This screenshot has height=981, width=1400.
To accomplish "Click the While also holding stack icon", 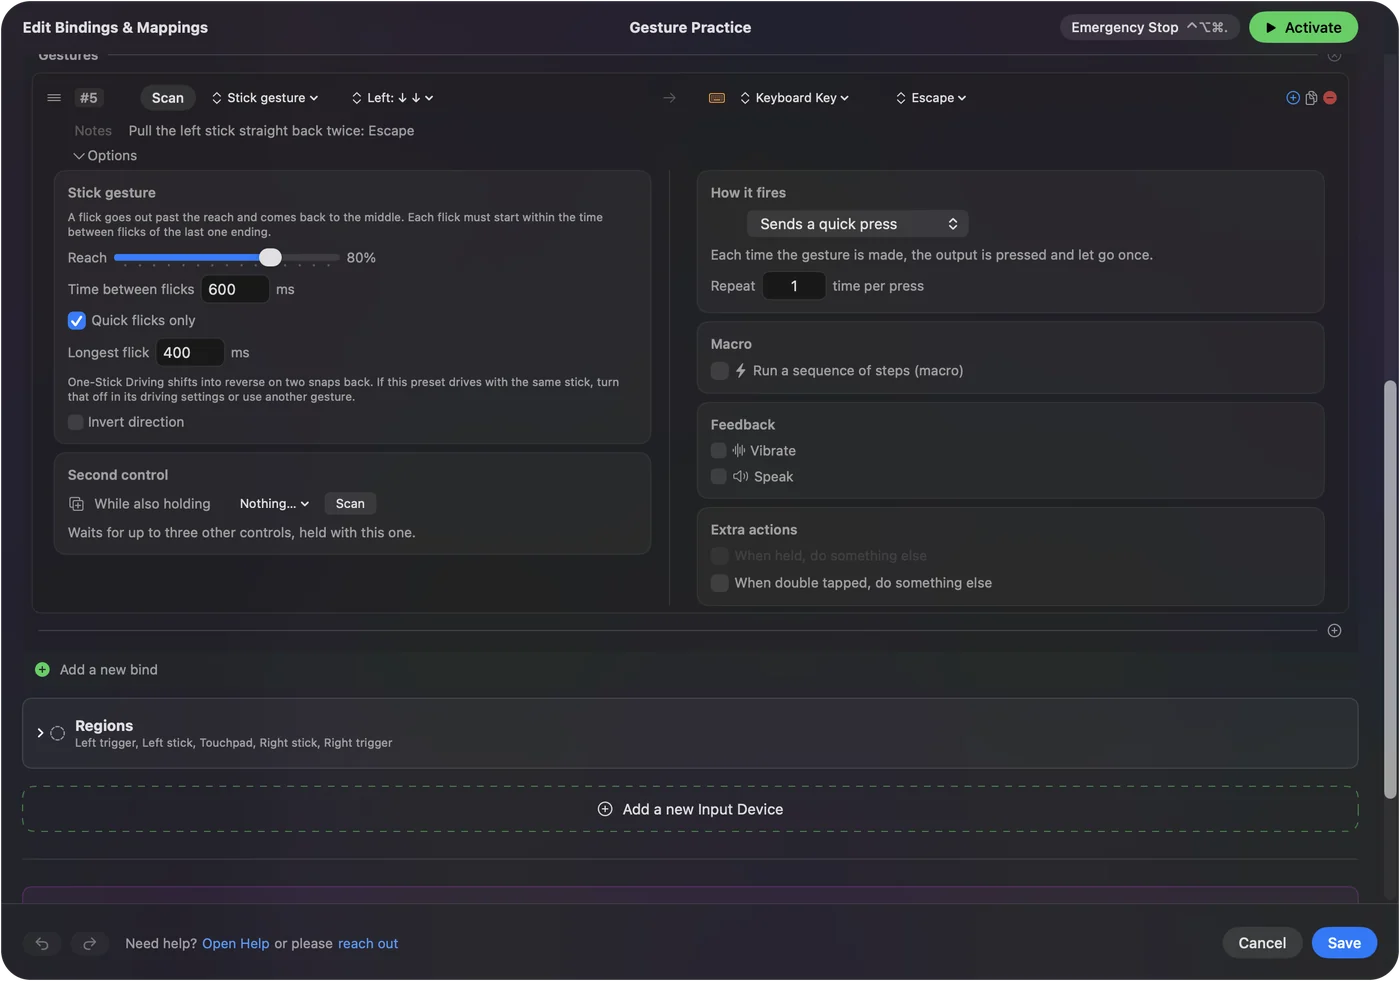I will 76,504.
